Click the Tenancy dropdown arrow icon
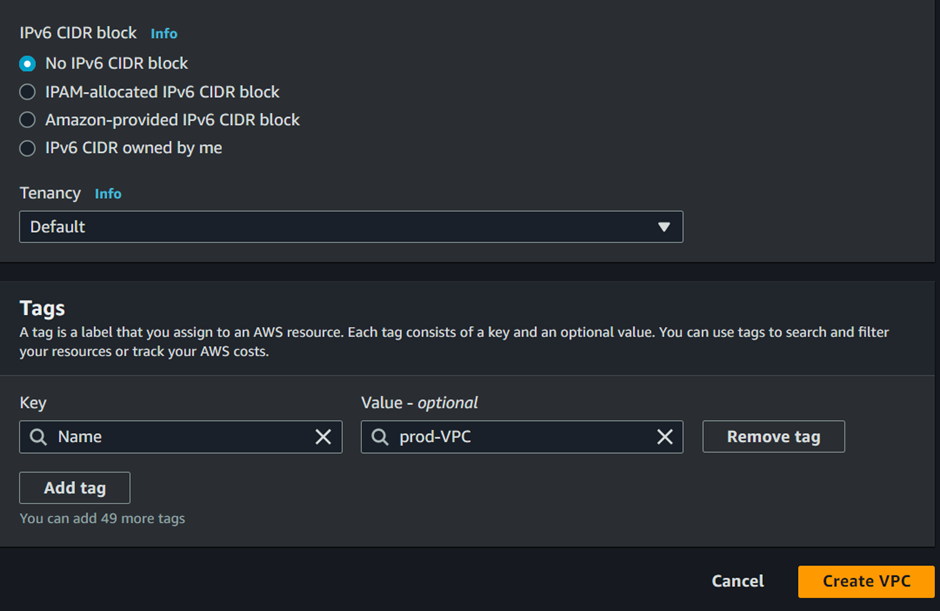Screen dimensions: 940x611 (664, 227)
